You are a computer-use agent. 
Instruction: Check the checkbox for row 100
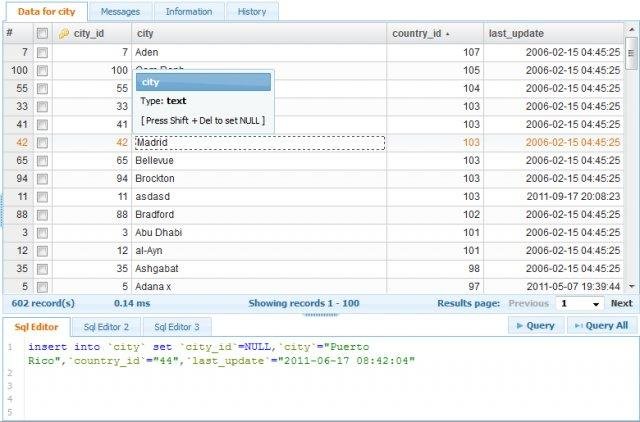(42, 71)
